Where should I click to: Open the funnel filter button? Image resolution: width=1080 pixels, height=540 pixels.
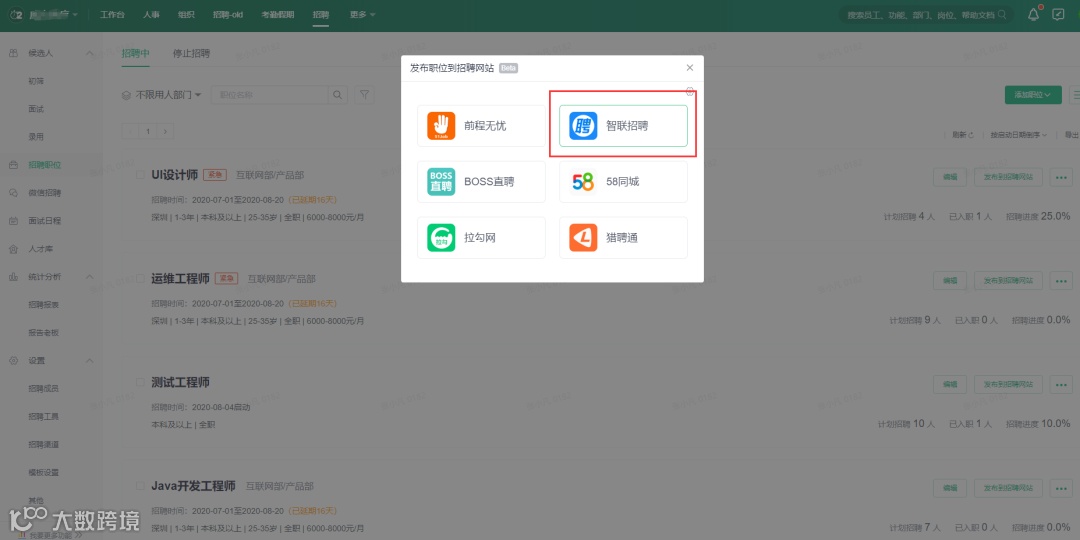[364, 95]
